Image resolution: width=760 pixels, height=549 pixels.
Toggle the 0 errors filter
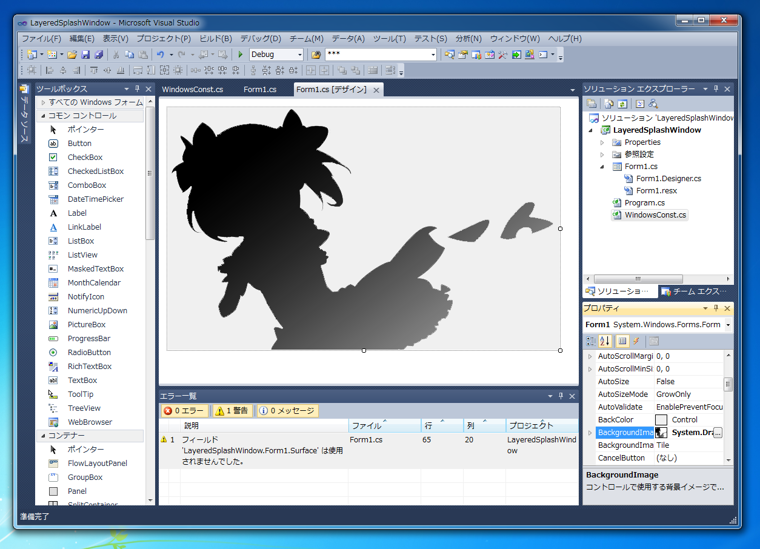point(184,411)
